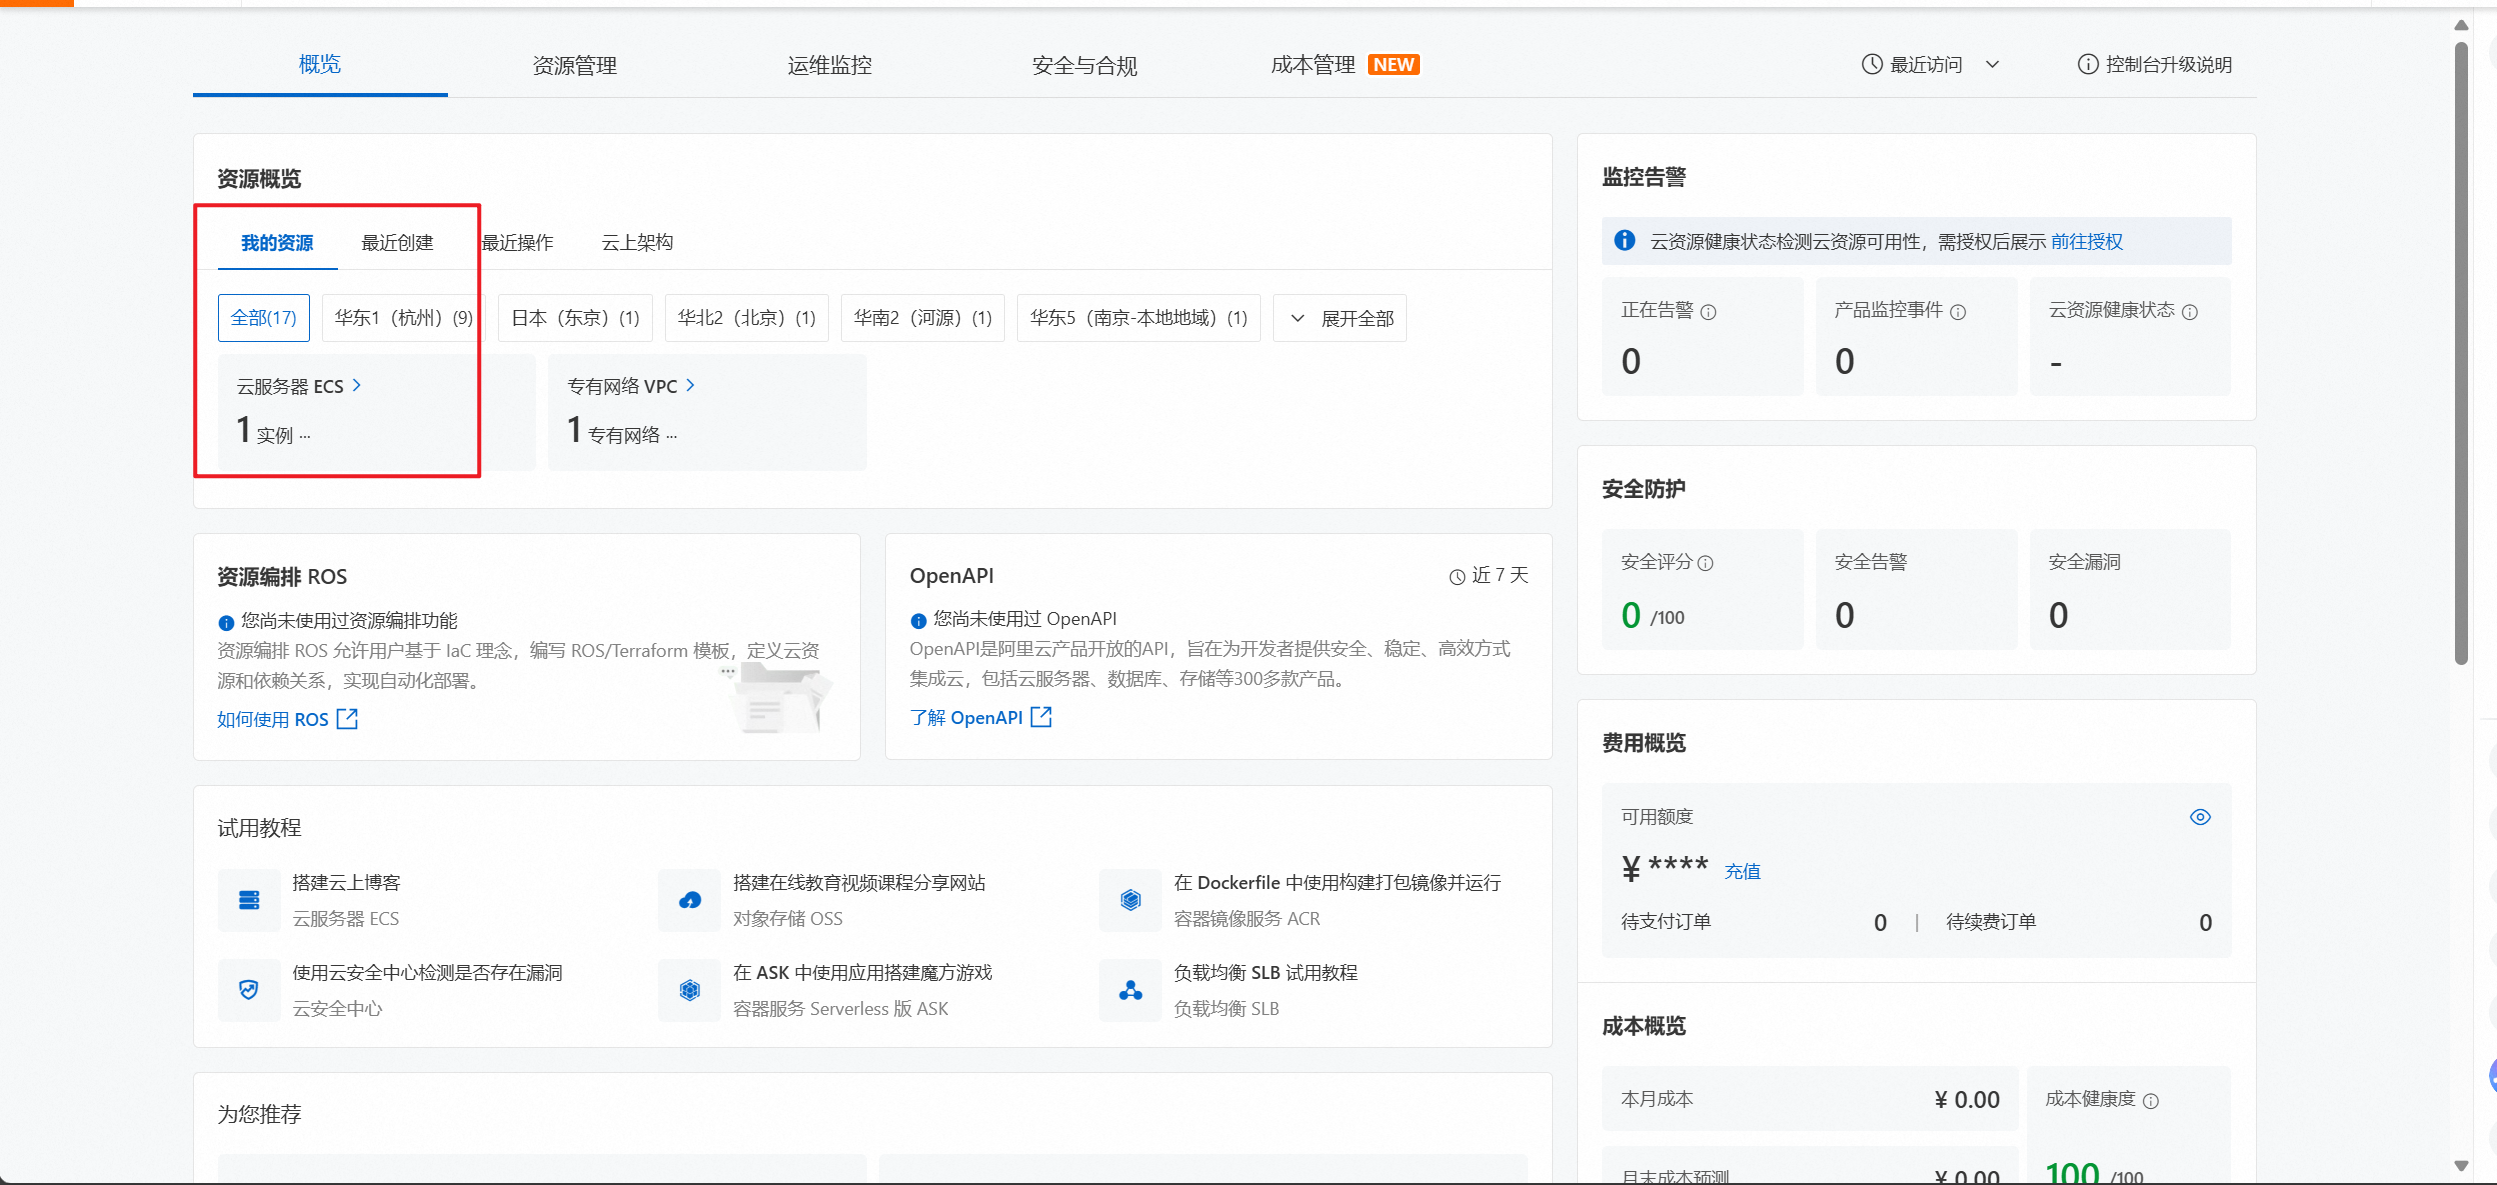Filter by 华东1（杭州）(9) region
Screen dimensions: 2497x1185
pyautogui.click(x=404, y=318)
